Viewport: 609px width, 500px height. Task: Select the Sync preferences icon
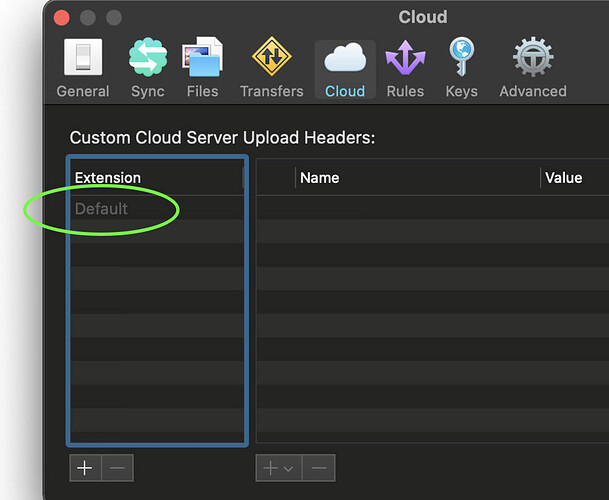pyautogui.click(x=148, y=57)
